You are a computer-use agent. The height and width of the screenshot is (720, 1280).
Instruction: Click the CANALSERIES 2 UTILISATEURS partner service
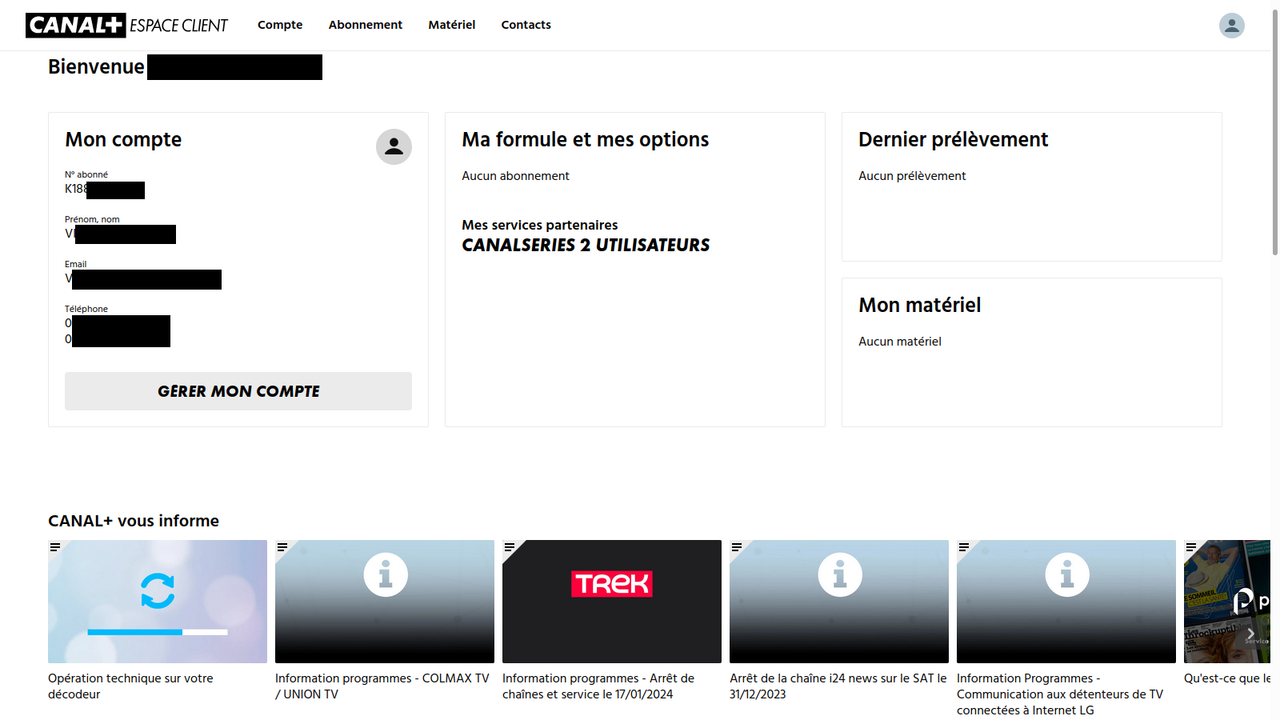[586, 245]
